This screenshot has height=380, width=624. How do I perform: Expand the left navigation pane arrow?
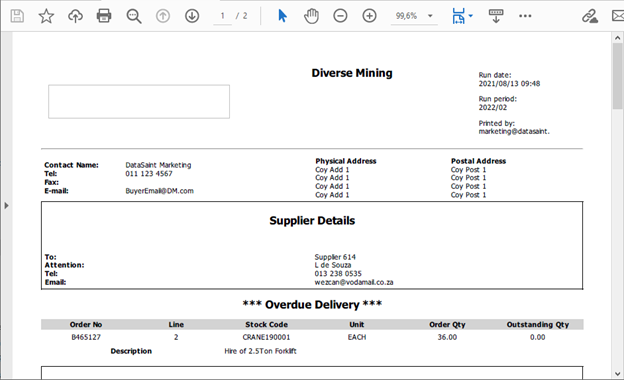tap(6, 206)
